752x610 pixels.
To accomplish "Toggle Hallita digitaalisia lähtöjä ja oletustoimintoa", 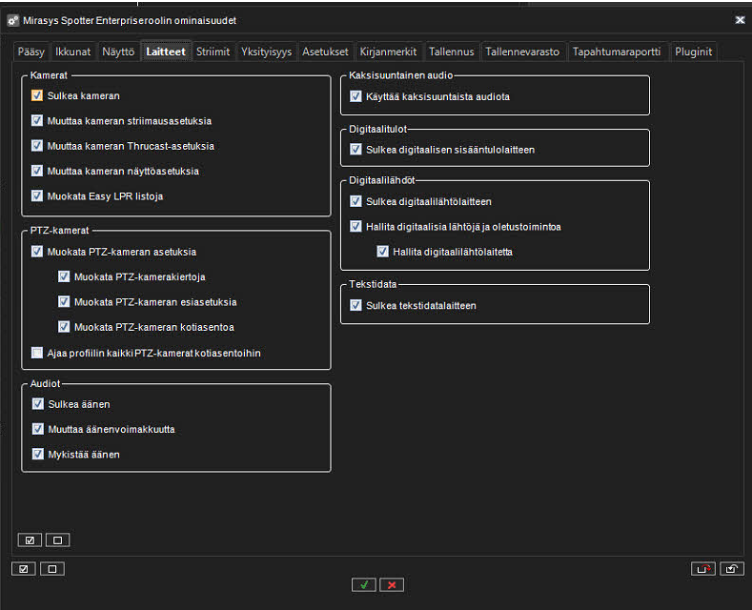I will (x=356, y=226).
